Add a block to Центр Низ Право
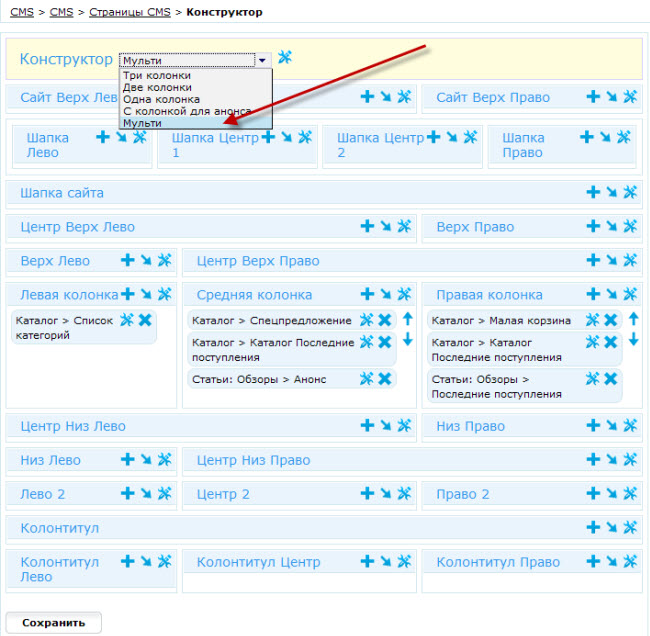Viewport: 650px width, 636px height. pyautogui.click(x=593, y=459)
